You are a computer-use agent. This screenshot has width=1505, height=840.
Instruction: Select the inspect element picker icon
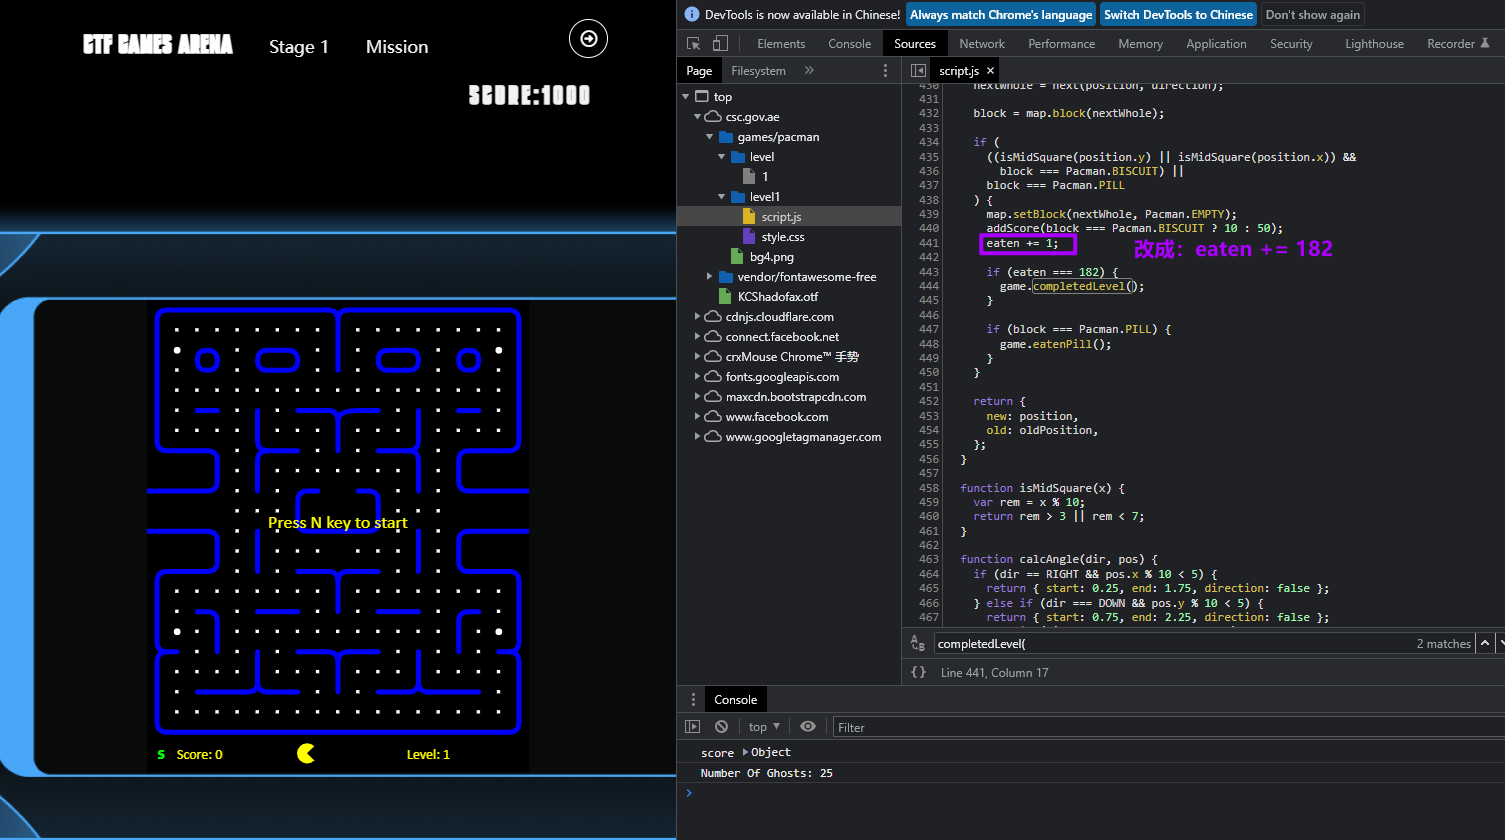coord(694,44)
